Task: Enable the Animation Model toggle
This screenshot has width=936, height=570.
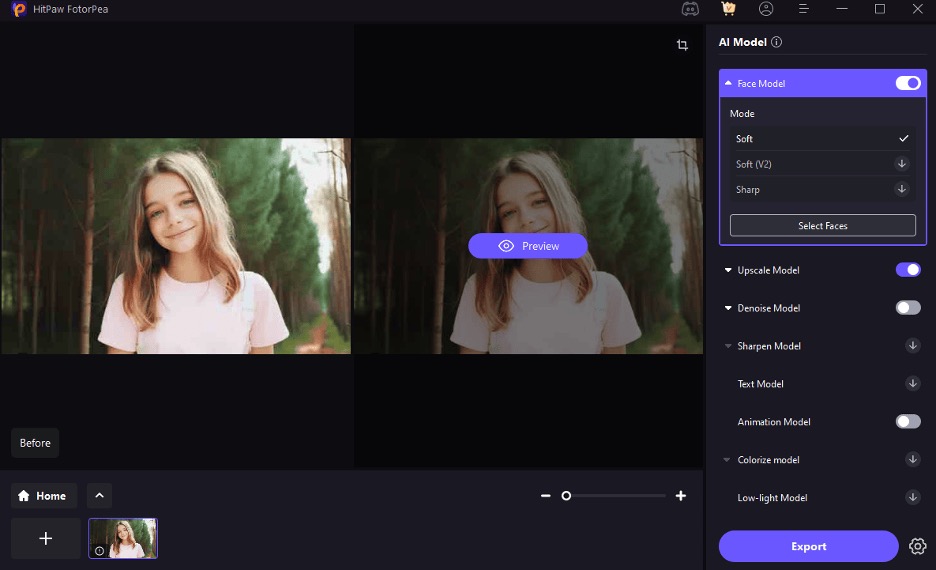Action: click(x=908, y=422)
